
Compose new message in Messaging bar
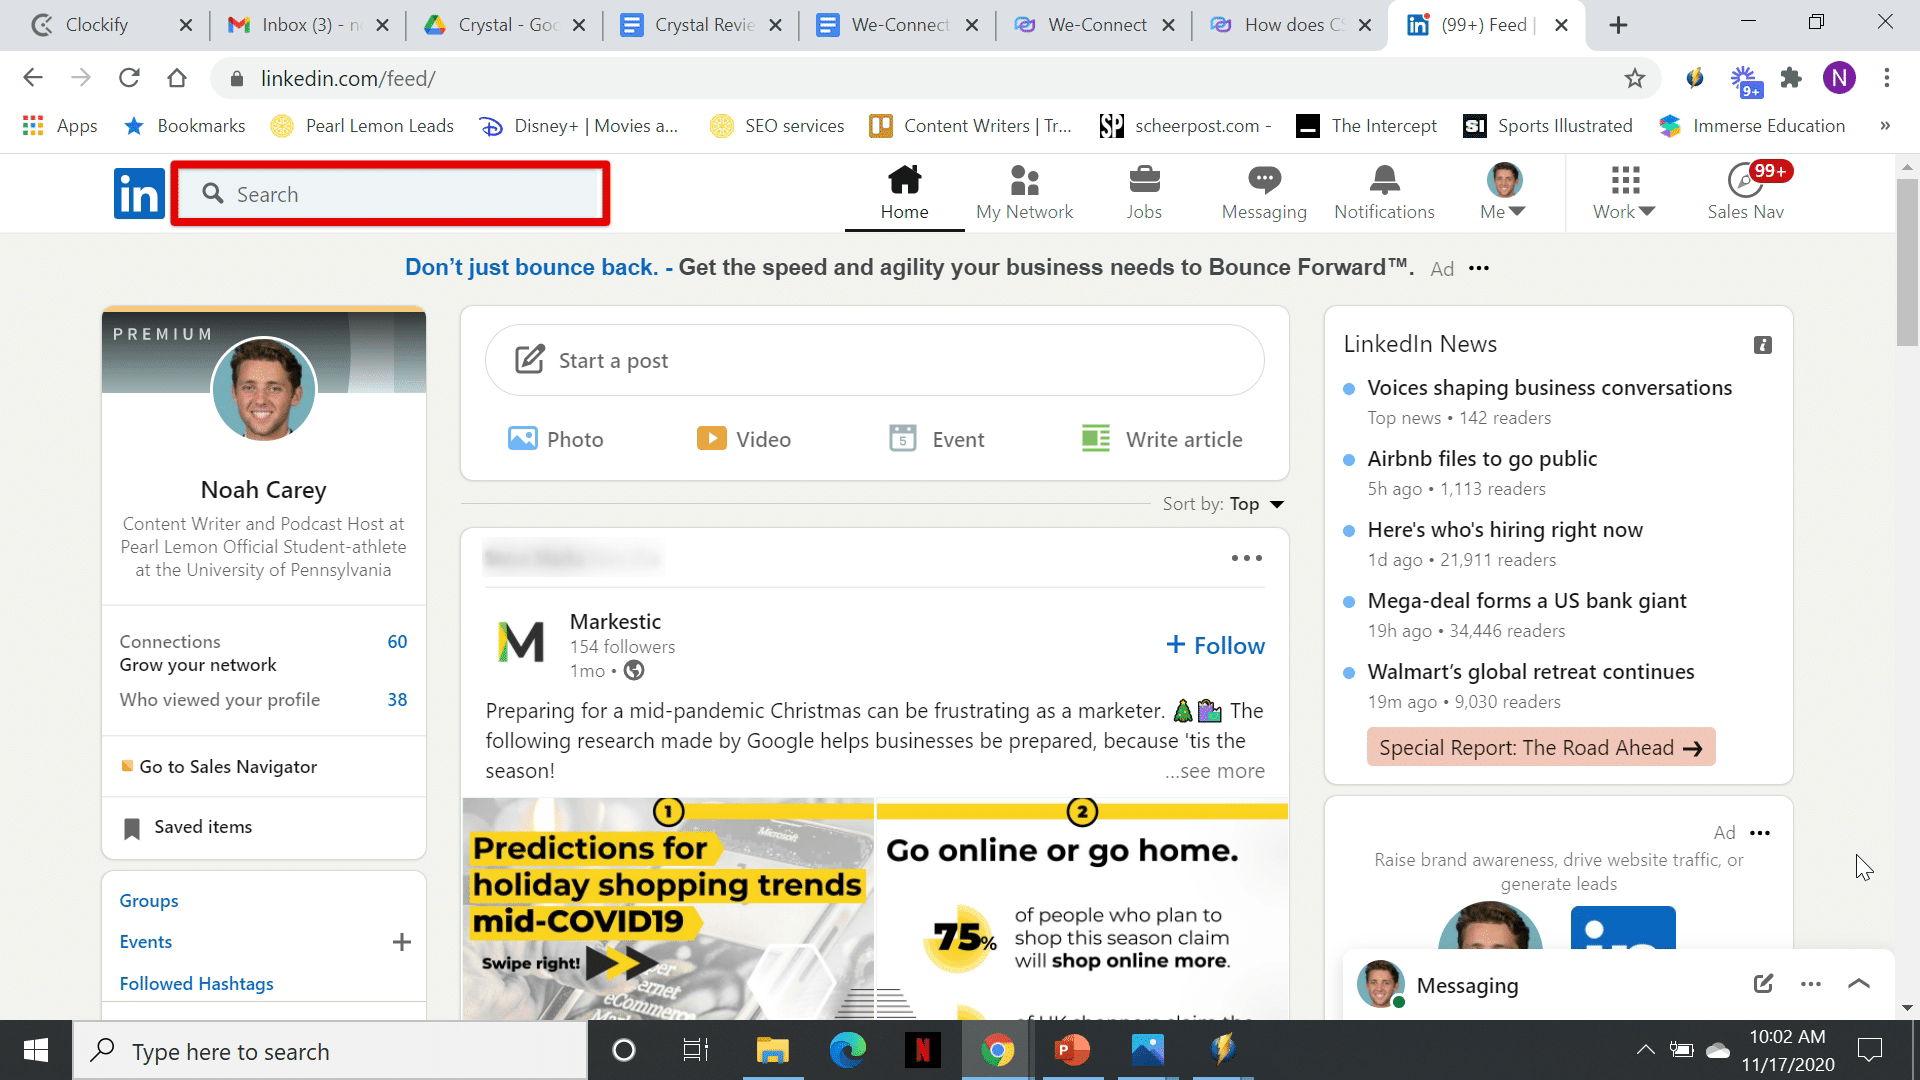[1764, 984]
